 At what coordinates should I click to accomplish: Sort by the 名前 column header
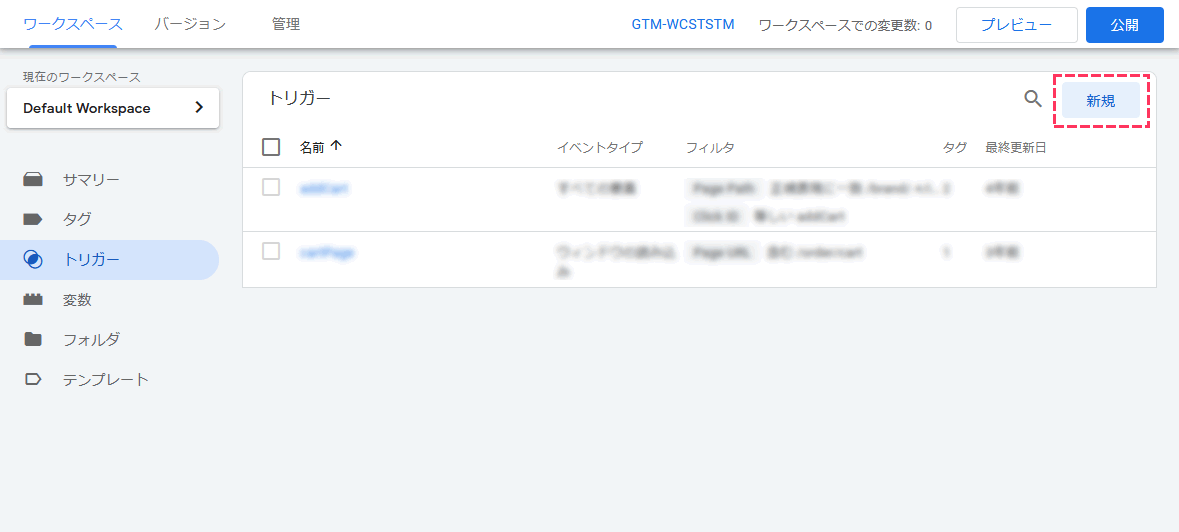click(312, 147)
